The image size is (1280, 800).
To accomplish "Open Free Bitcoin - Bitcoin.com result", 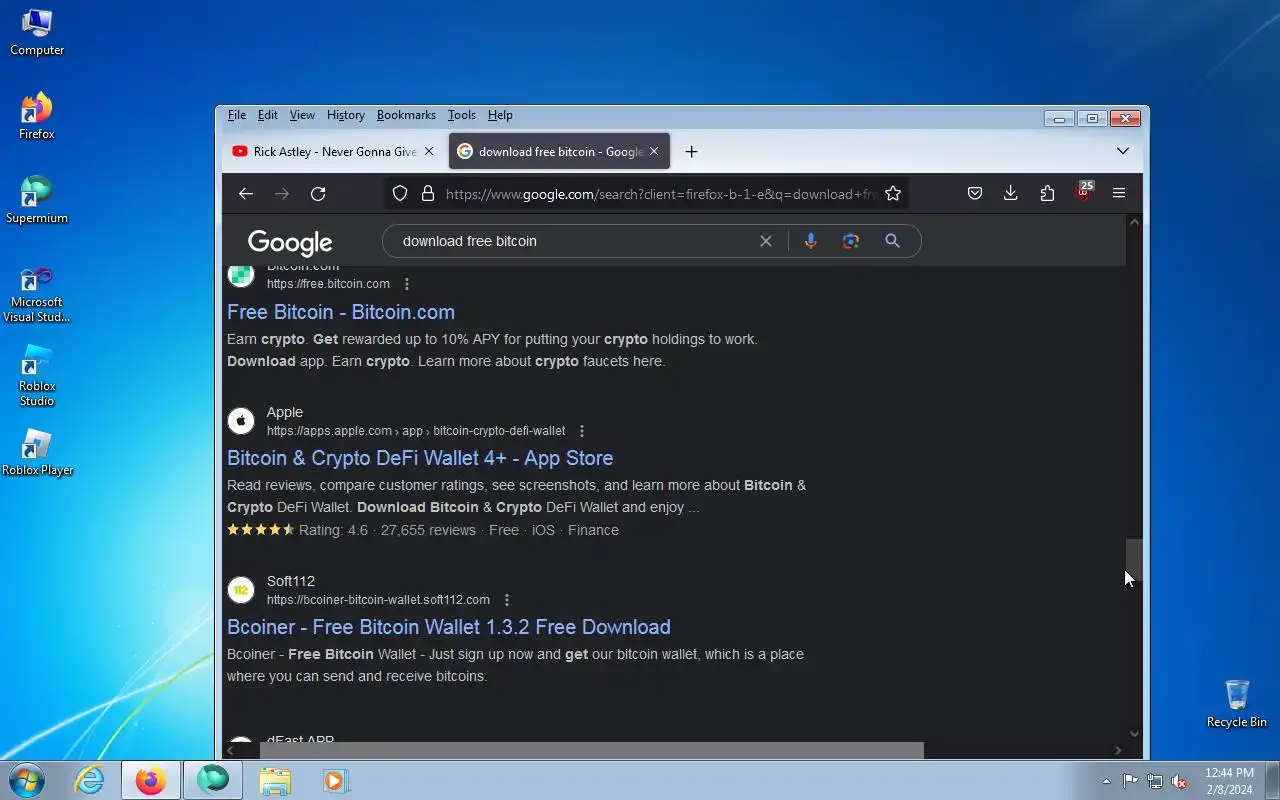I will (x=341, y=312).
